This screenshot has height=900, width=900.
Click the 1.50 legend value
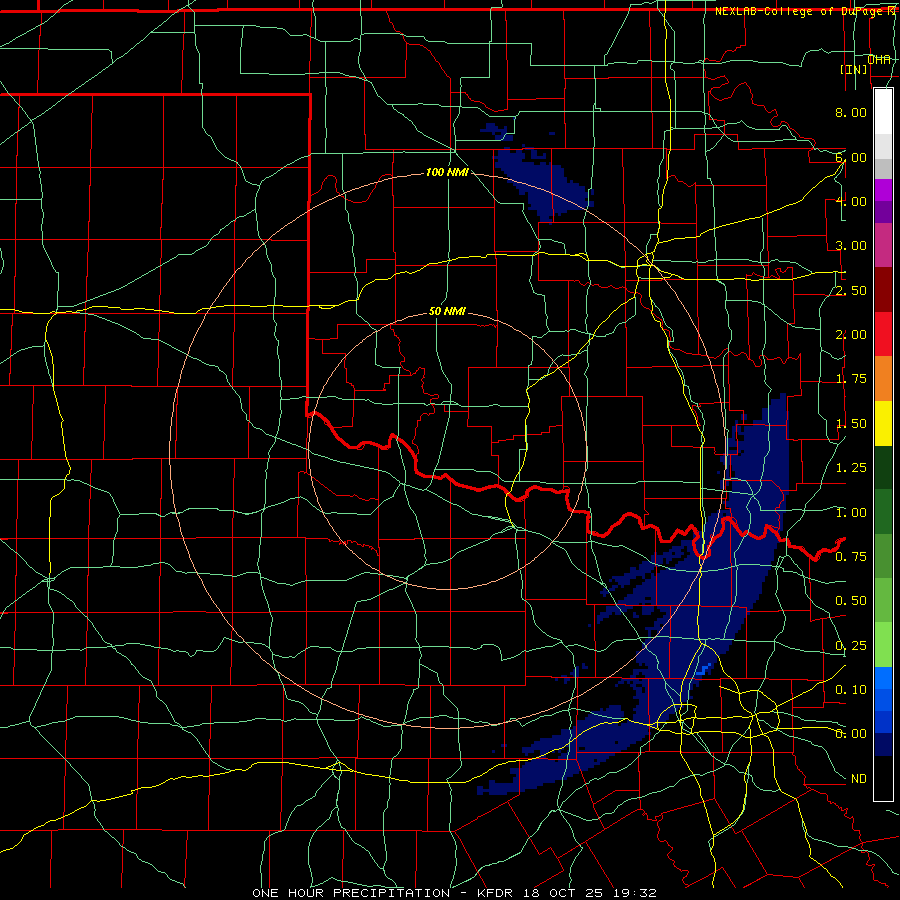click(x=851, y=424)
